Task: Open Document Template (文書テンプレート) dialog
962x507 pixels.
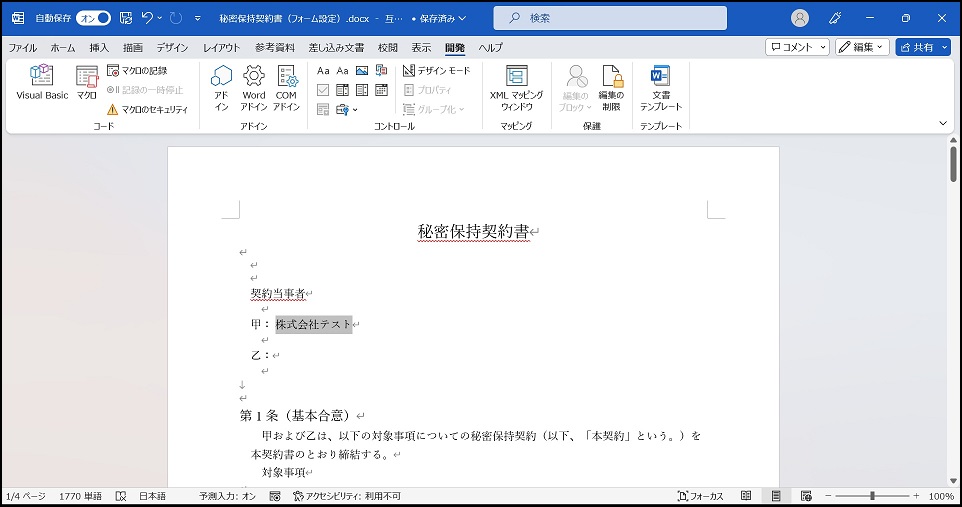Action: coord(661,88)
